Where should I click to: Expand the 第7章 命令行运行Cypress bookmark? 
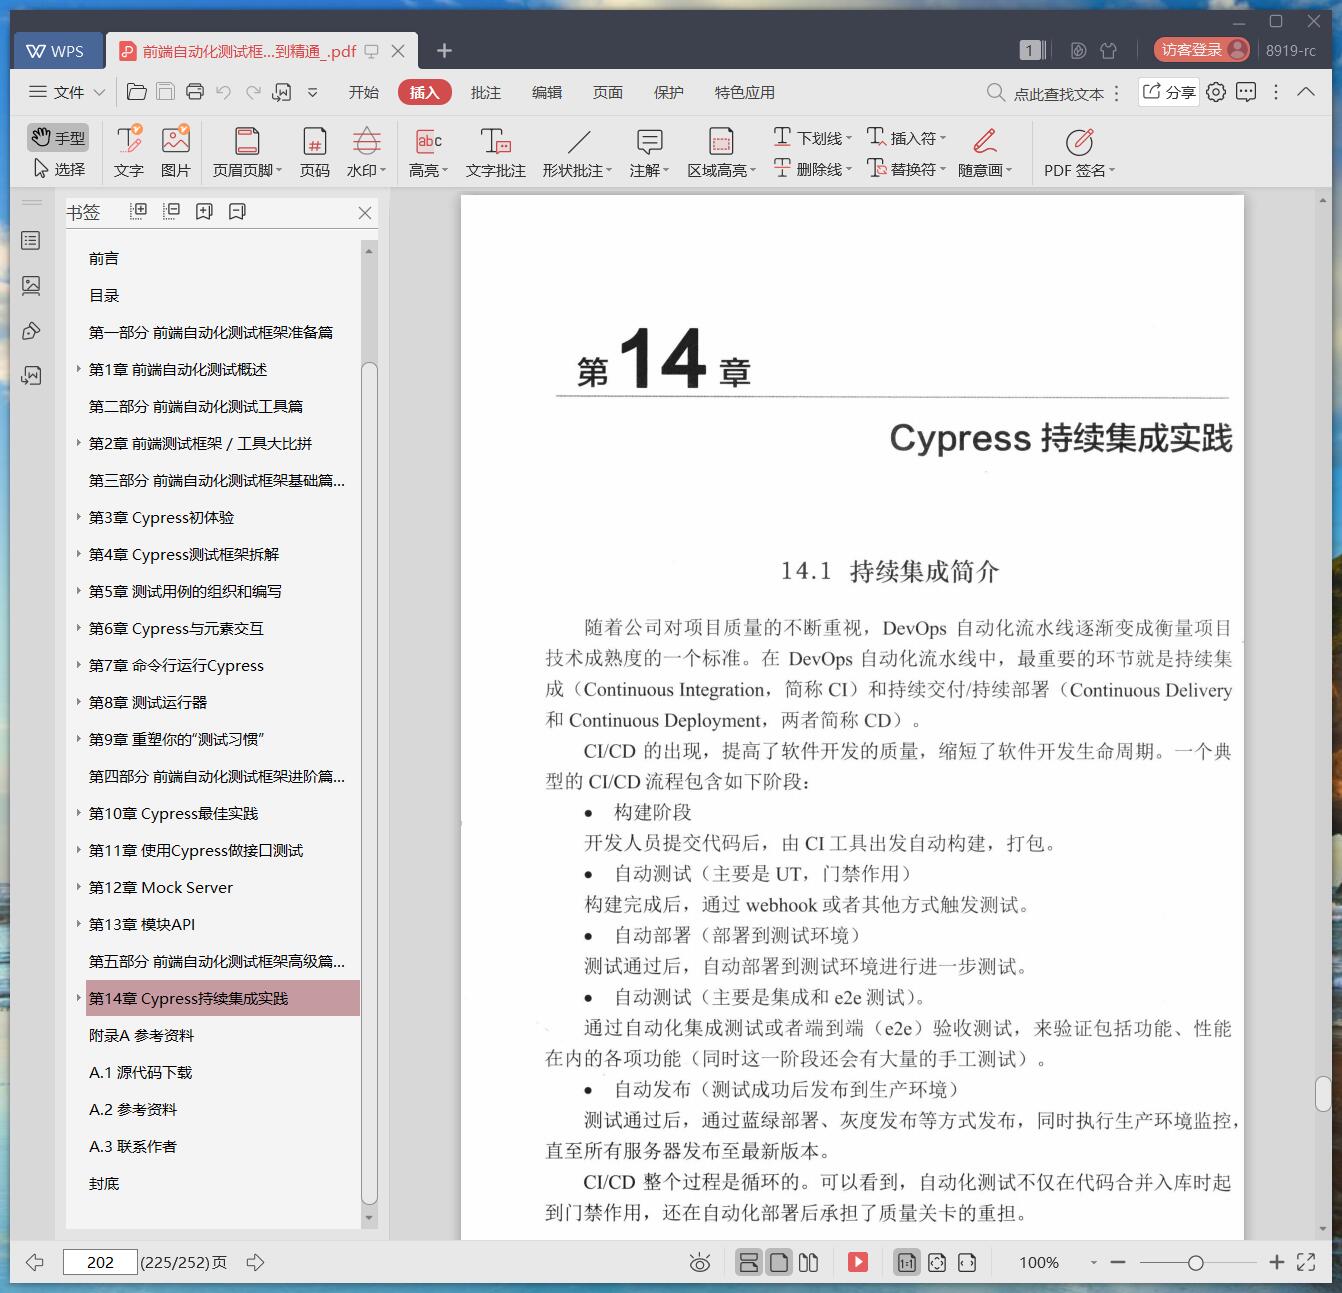coord(79,665)
